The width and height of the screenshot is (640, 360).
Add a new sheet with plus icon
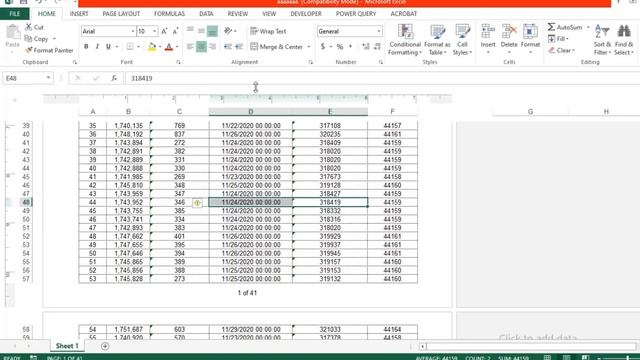click(105, 346)
